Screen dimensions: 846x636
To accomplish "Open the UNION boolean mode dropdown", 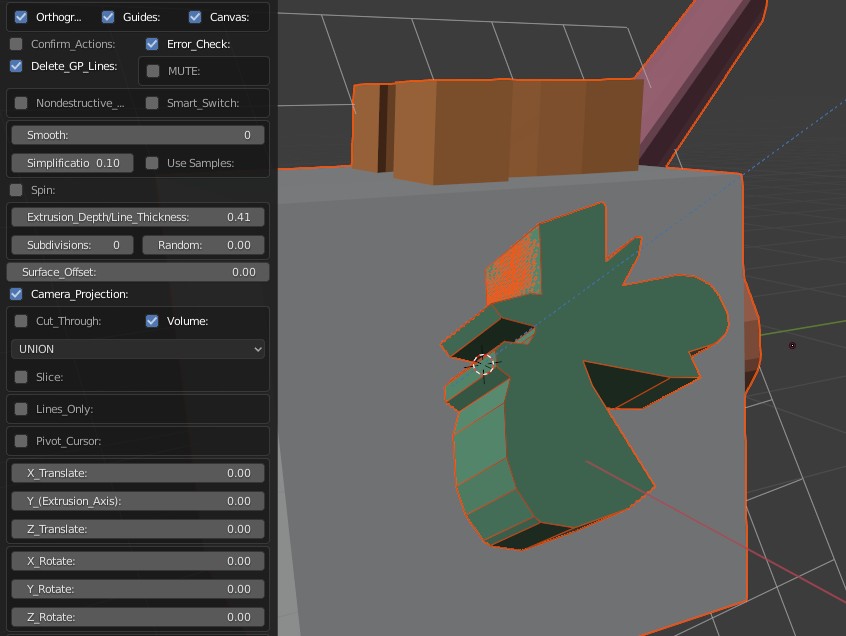I will point(139,349).
